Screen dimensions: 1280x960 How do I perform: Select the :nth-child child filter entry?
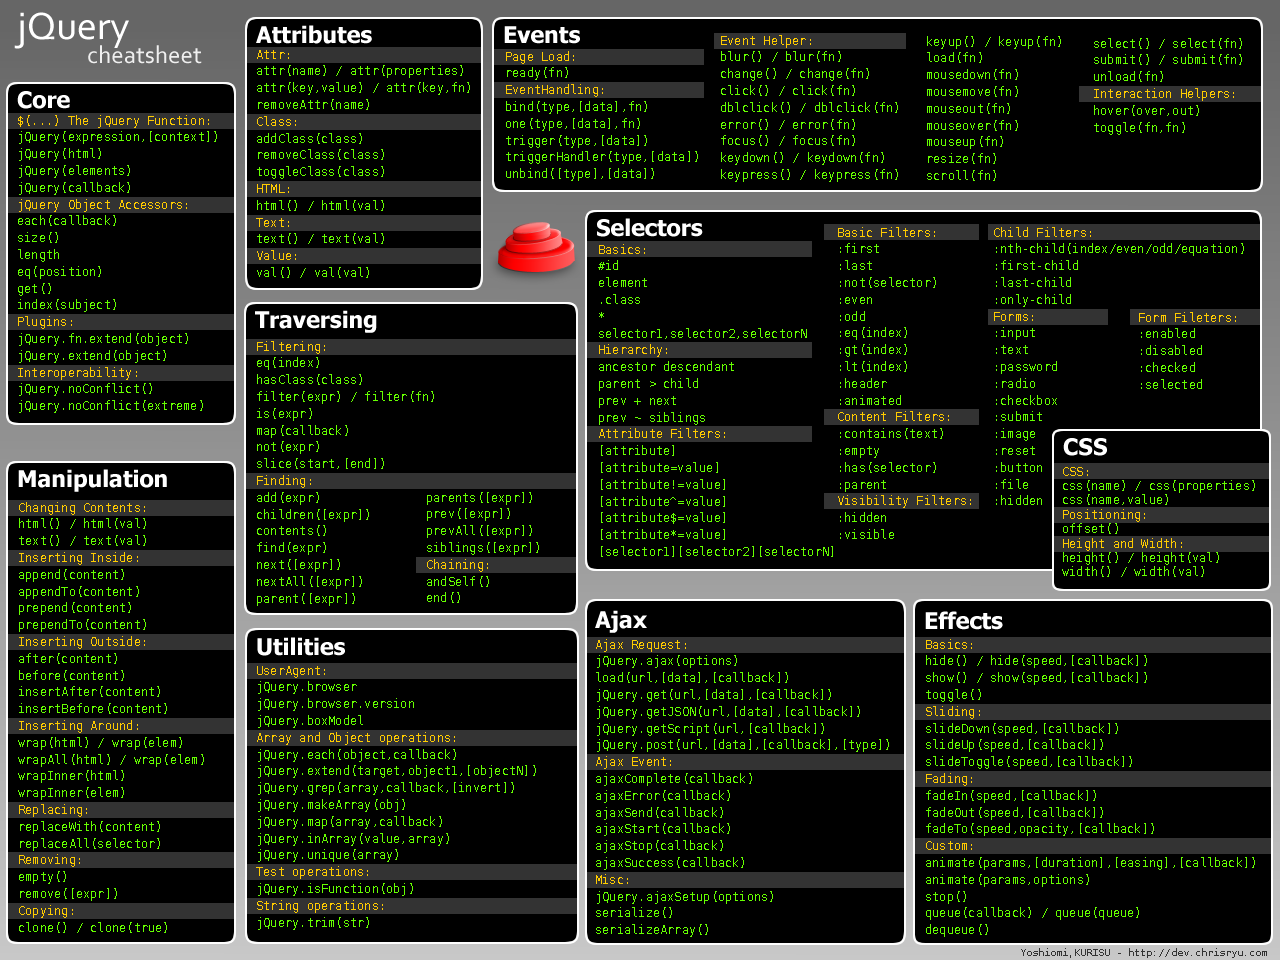pyautogui.click(x=1119, y=249)
